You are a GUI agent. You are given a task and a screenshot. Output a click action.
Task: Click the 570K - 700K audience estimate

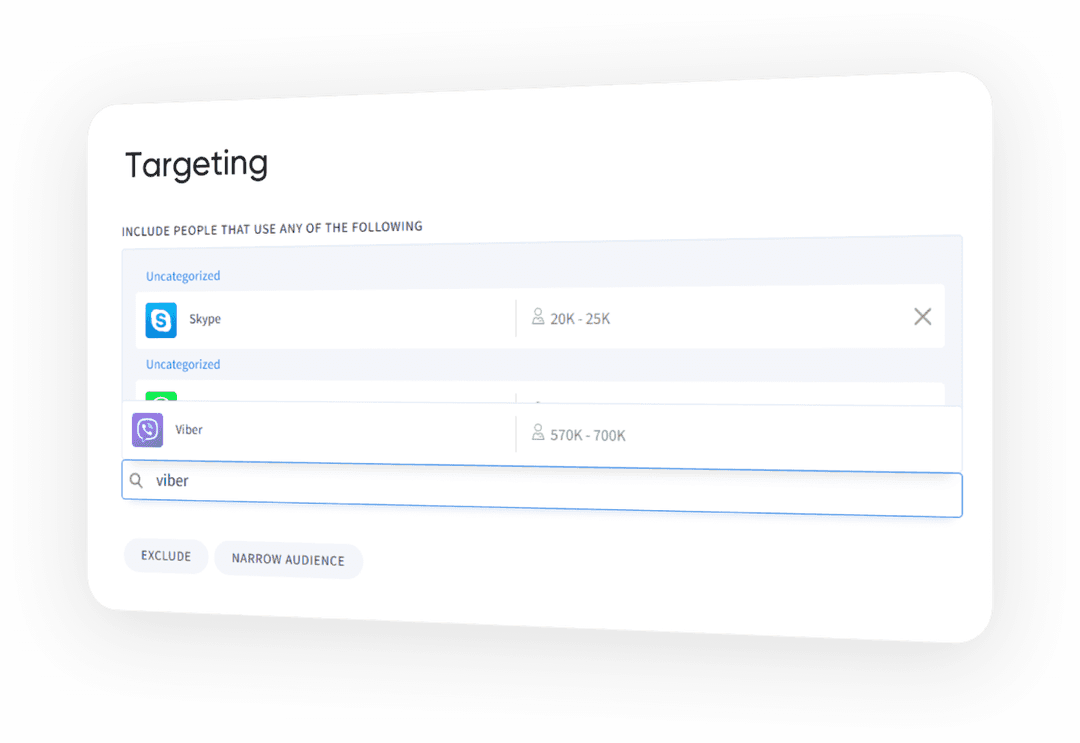(x=588, y=435)
